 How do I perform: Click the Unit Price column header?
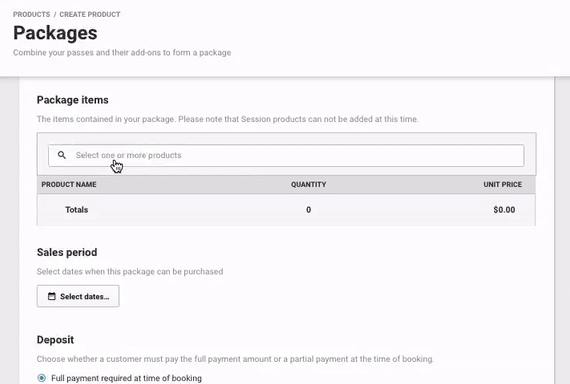click(x=502, y=184)
